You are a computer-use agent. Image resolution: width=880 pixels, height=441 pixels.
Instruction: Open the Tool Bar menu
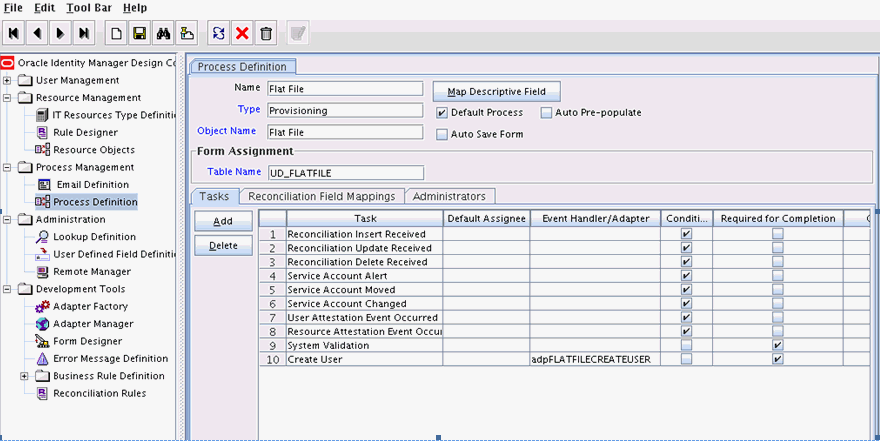coord(89,8)
